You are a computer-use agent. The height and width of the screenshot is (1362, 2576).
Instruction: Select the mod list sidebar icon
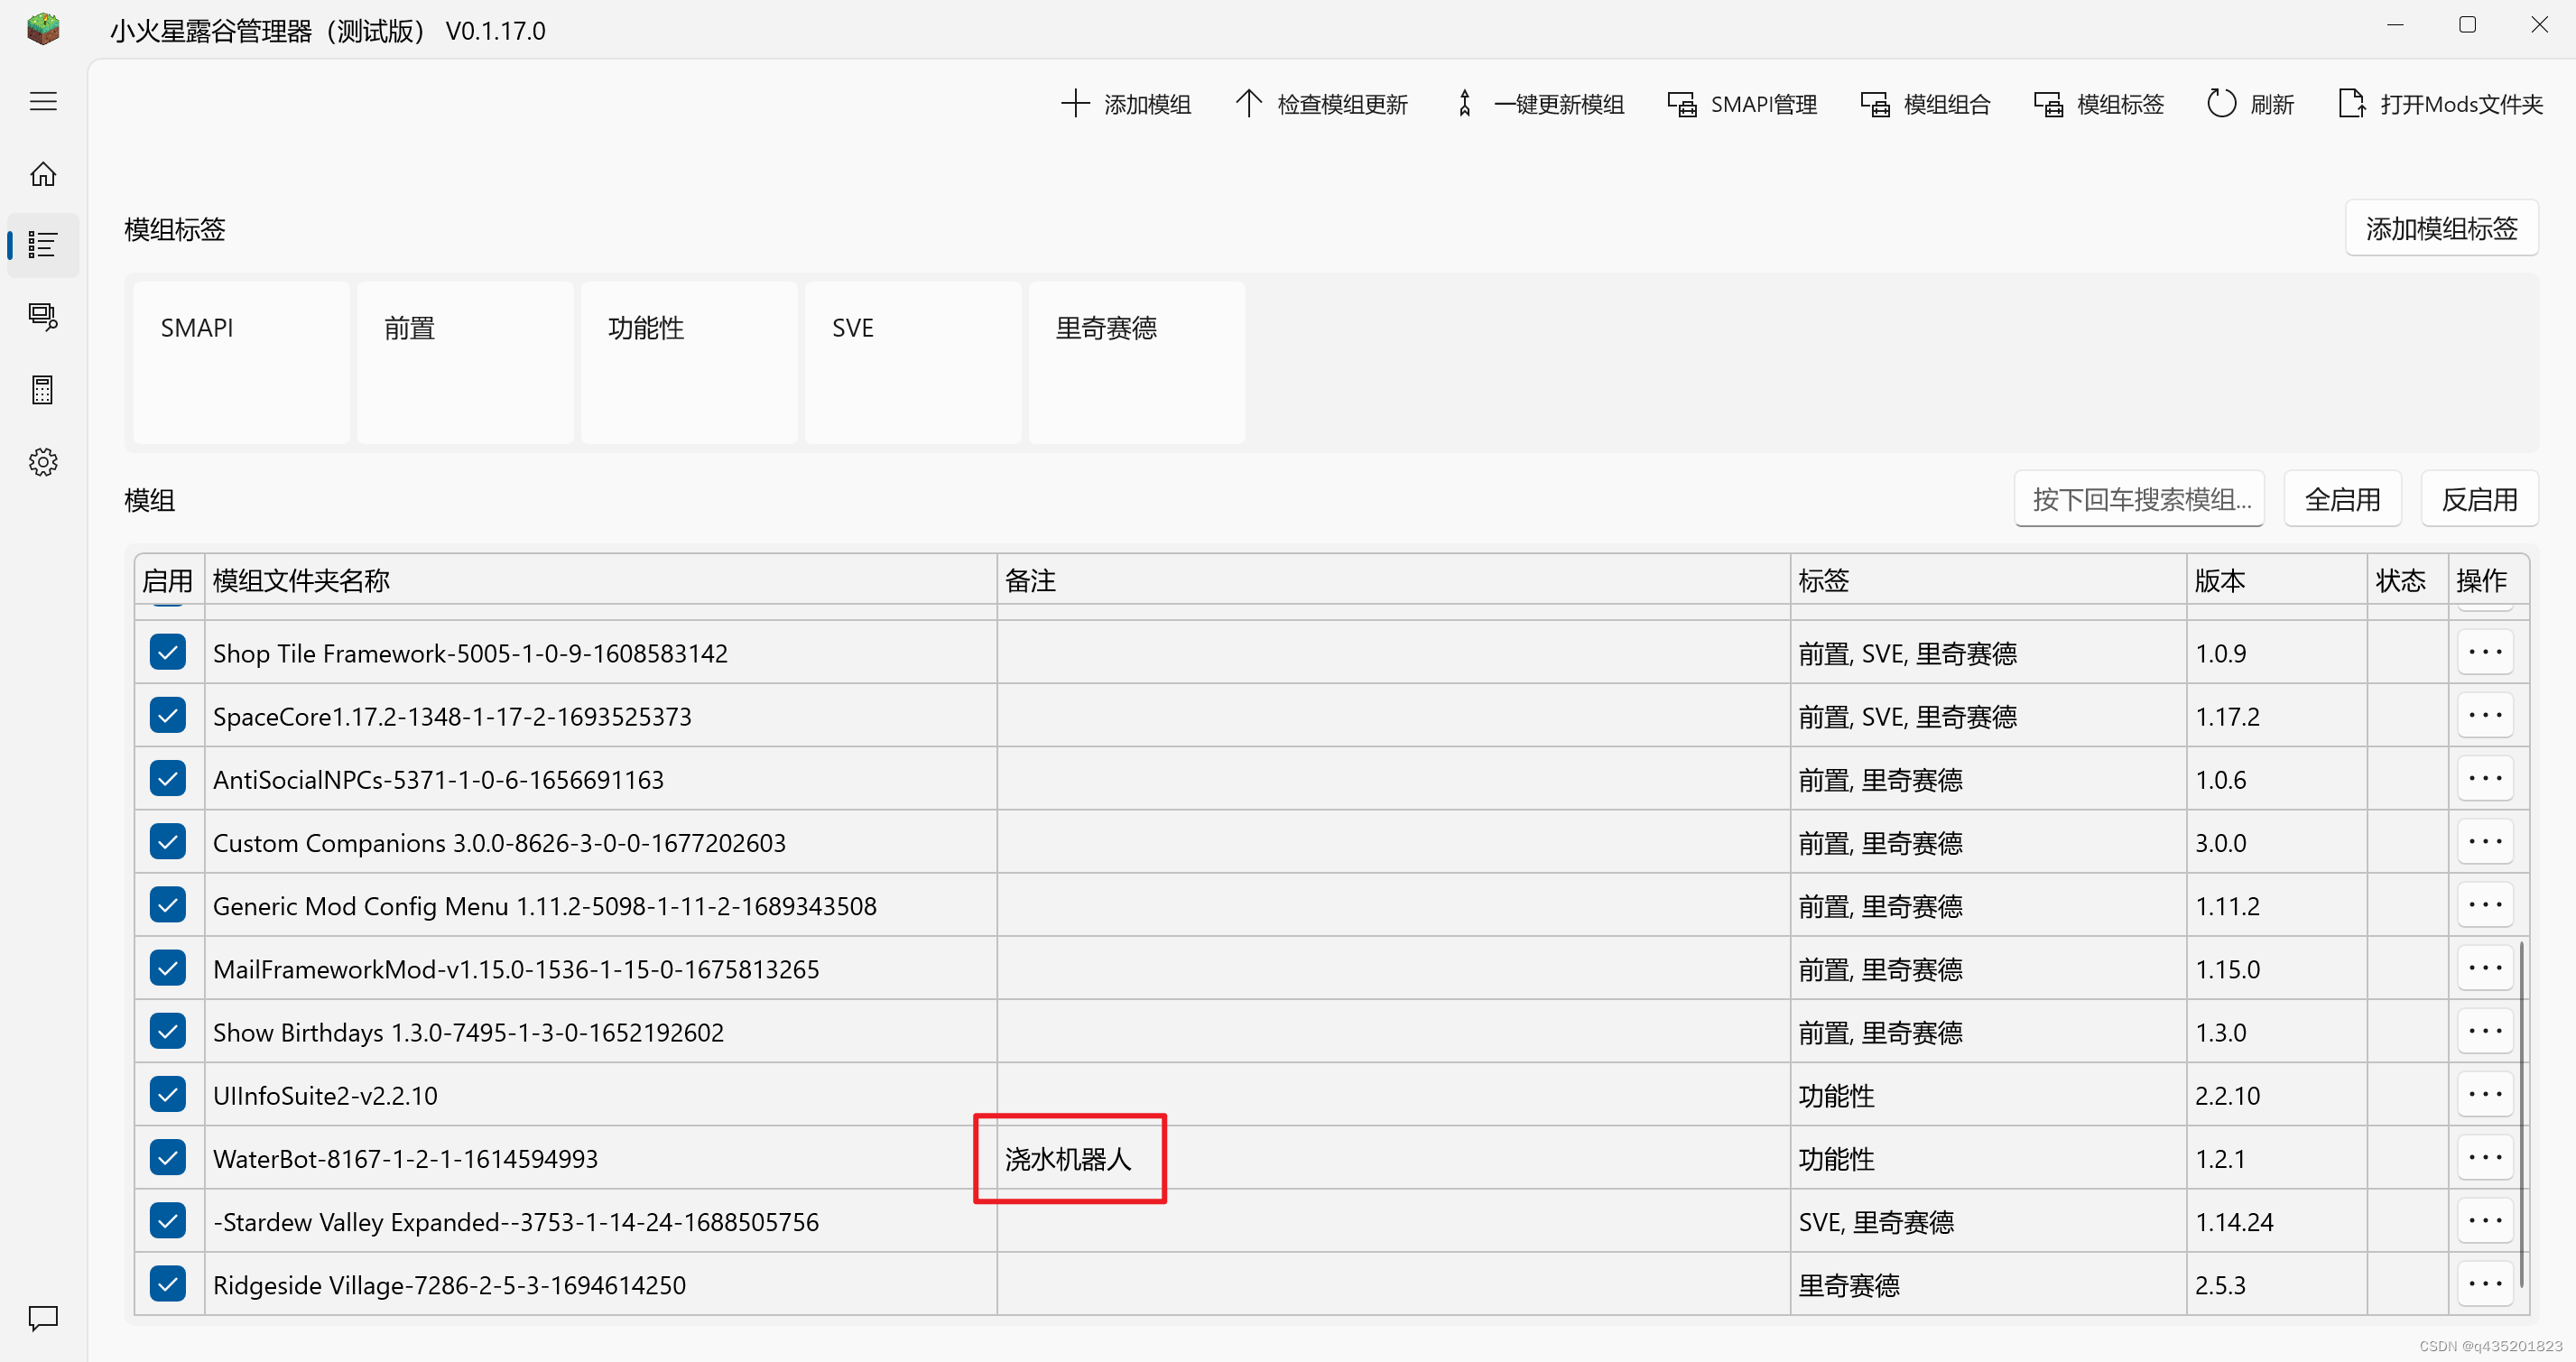pyautogui.click(x=43, y=245)
